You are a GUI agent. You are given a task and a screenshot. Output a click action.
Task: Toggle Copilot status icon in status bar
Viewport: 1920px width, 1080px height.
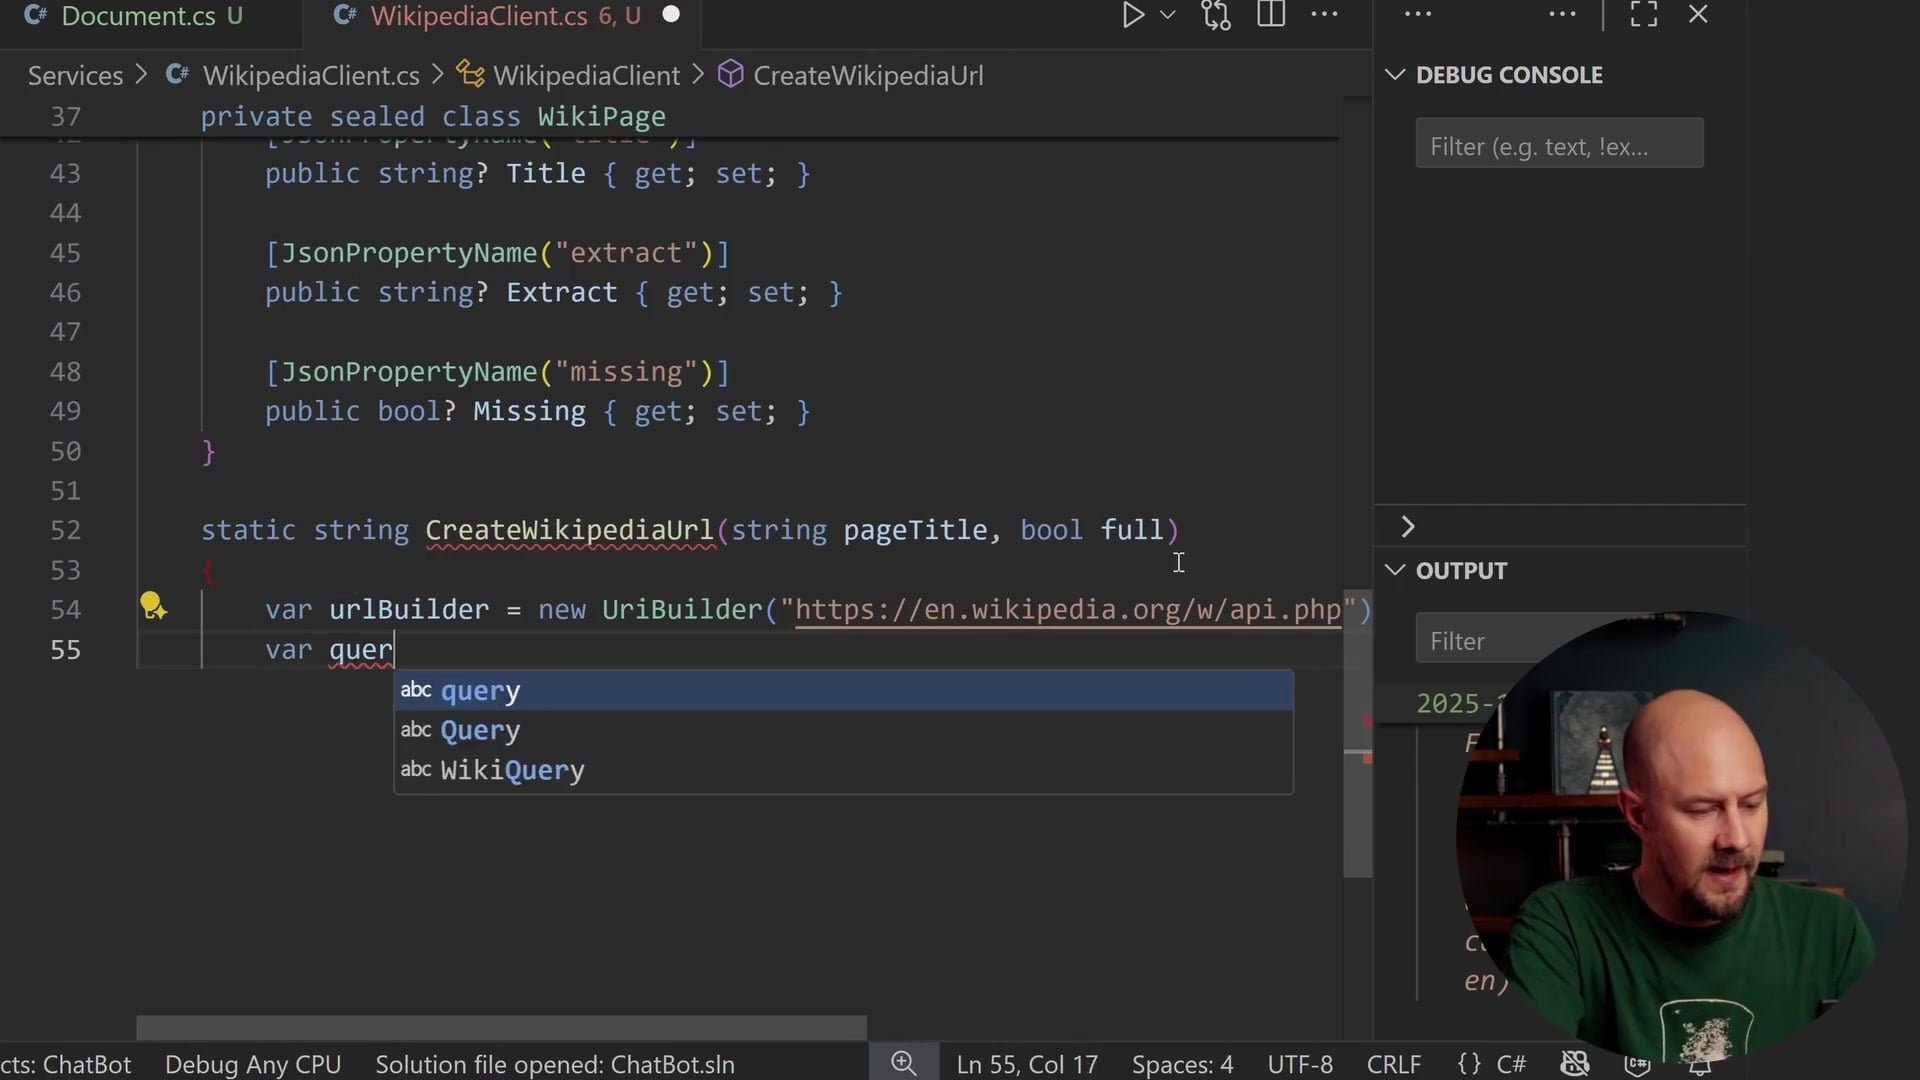point(1575,1063)
